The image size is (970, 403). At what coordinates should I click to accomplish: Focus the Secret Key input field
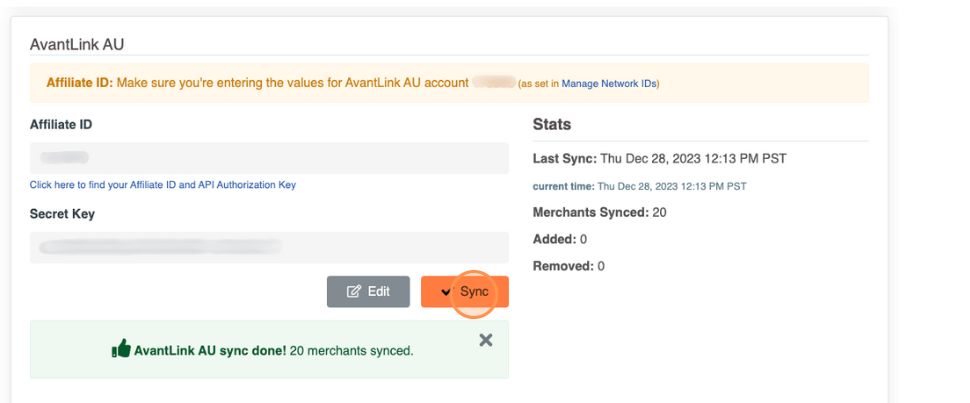coord(269,247)
